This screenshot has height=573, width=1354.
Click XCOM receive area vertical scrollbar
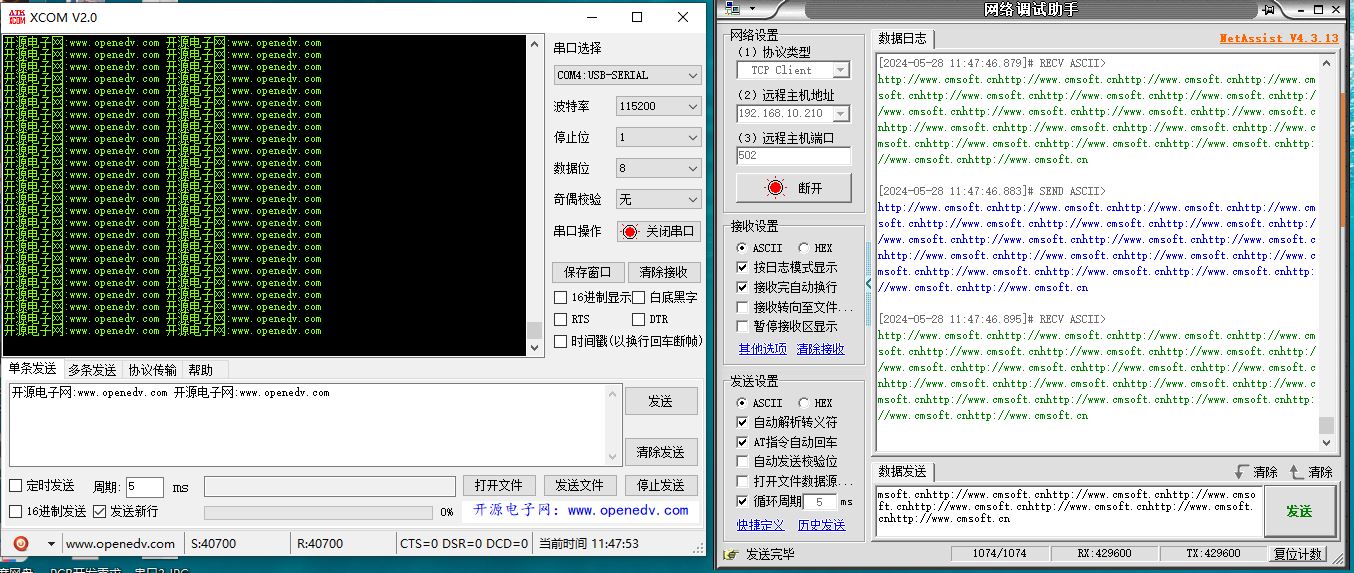coord(534,194)
